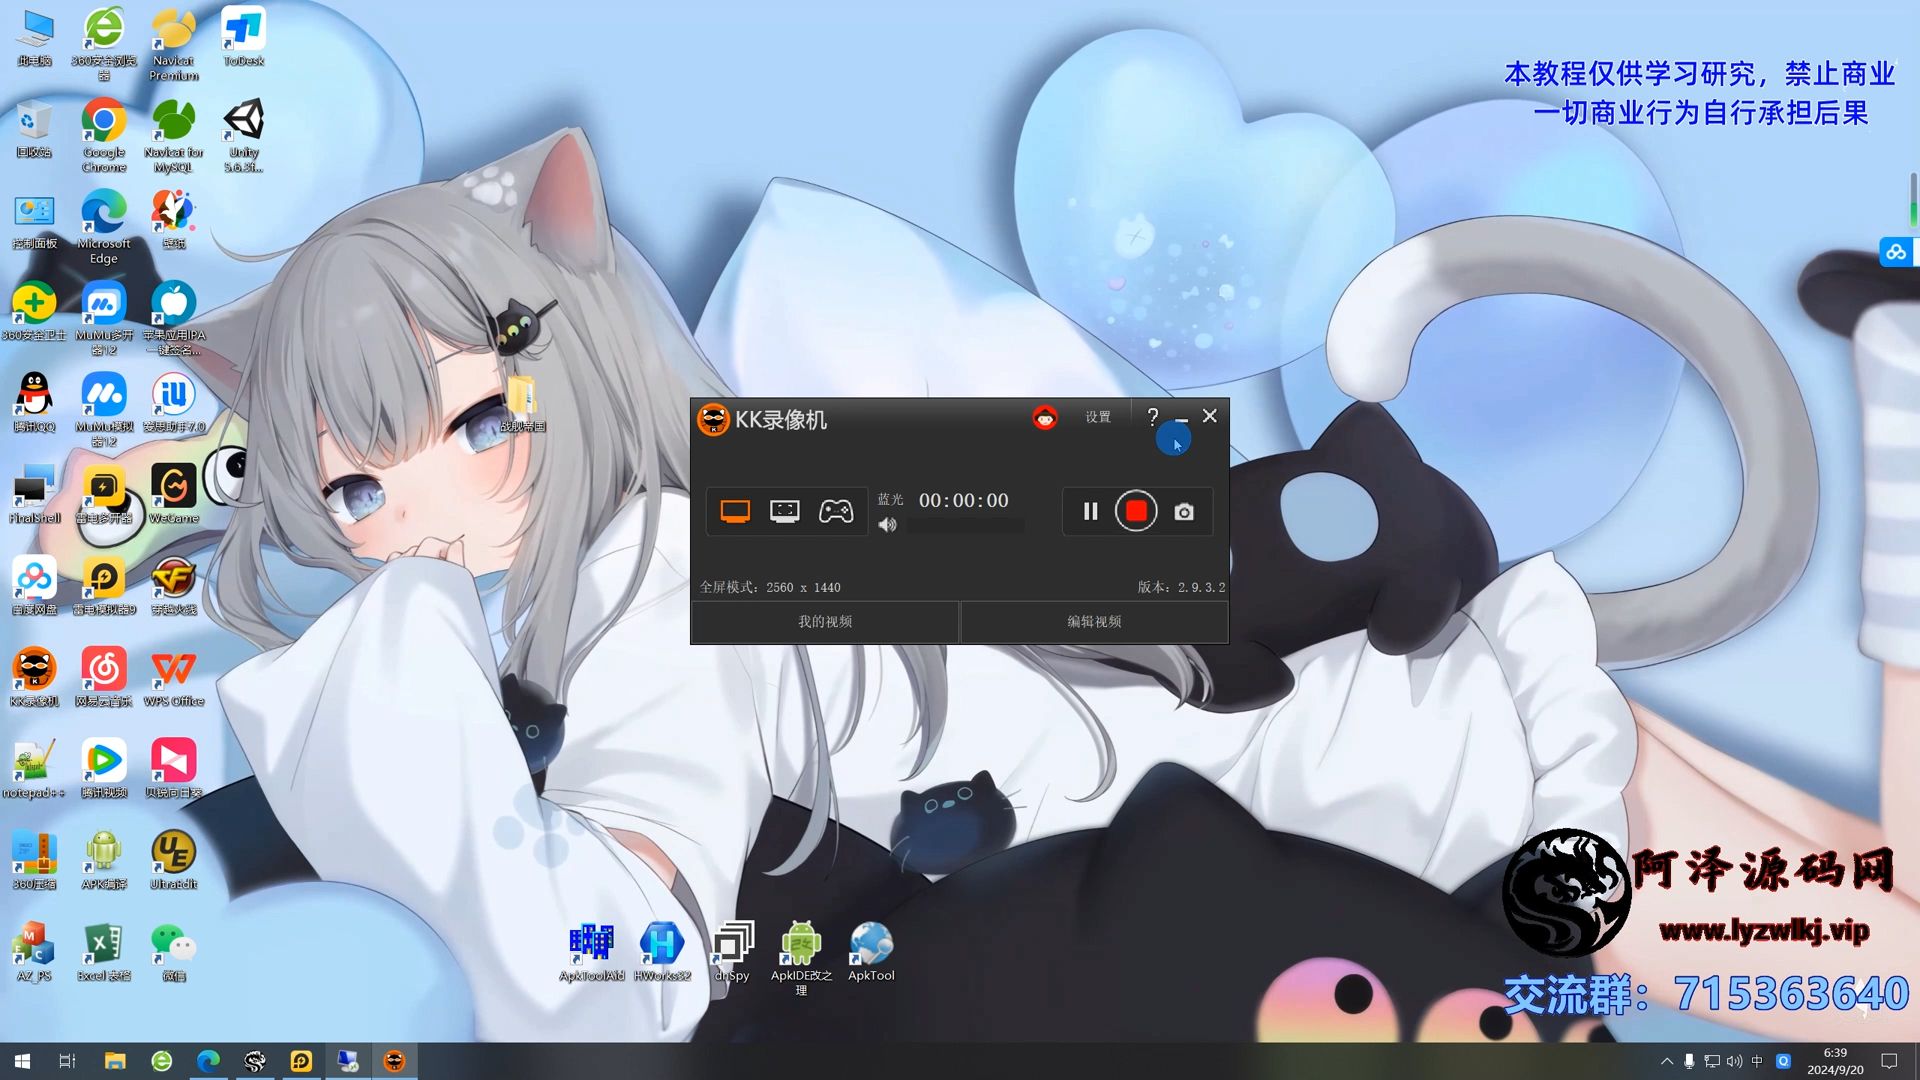
Task: Launch WeGame desktop shortcut
Action: pyautogui.click(x=174, y=495)
